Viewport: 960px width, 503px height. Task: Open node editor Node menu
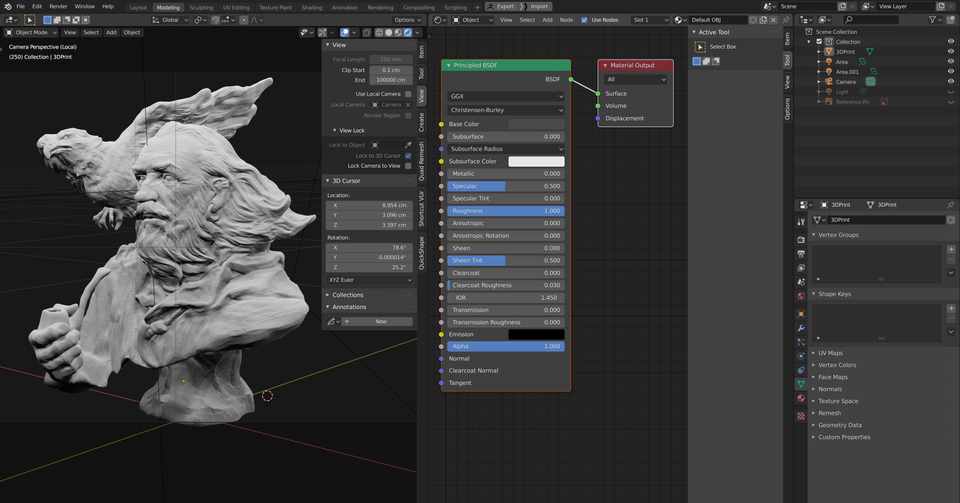click(x=566, y=20)
